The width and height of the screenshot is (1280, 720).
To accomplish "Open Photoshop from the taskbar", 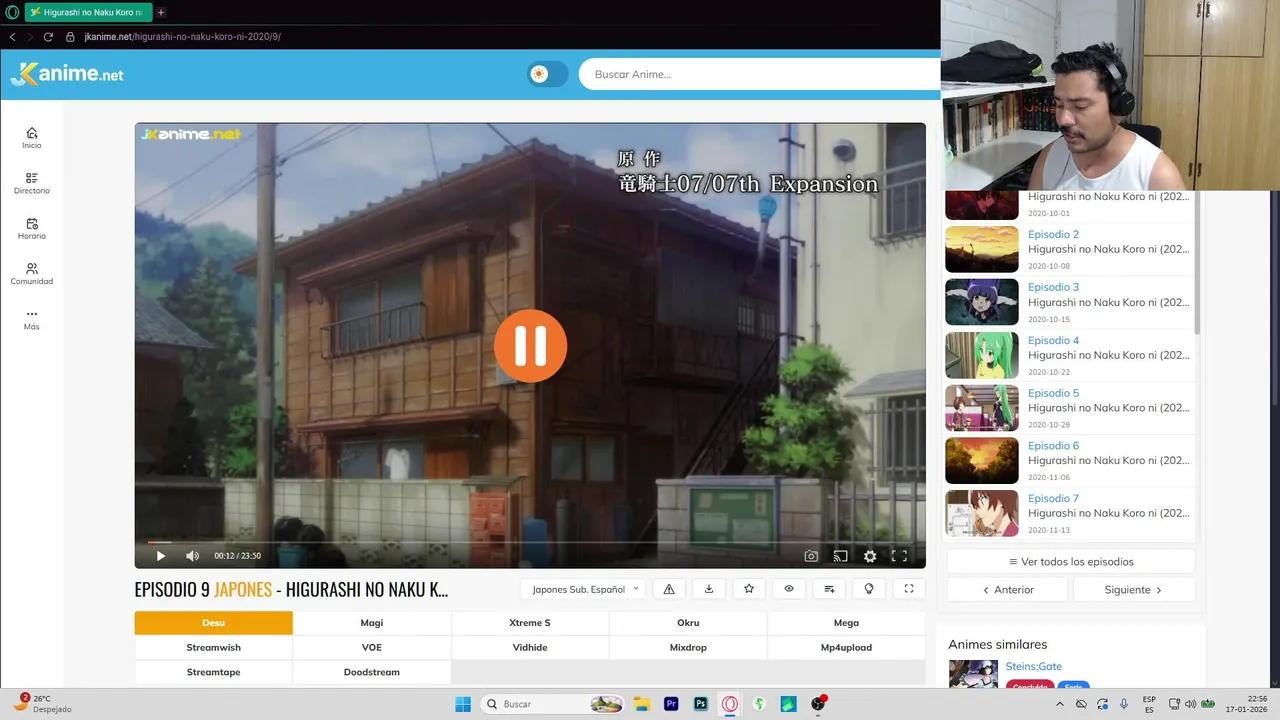I will click(701, 704).
